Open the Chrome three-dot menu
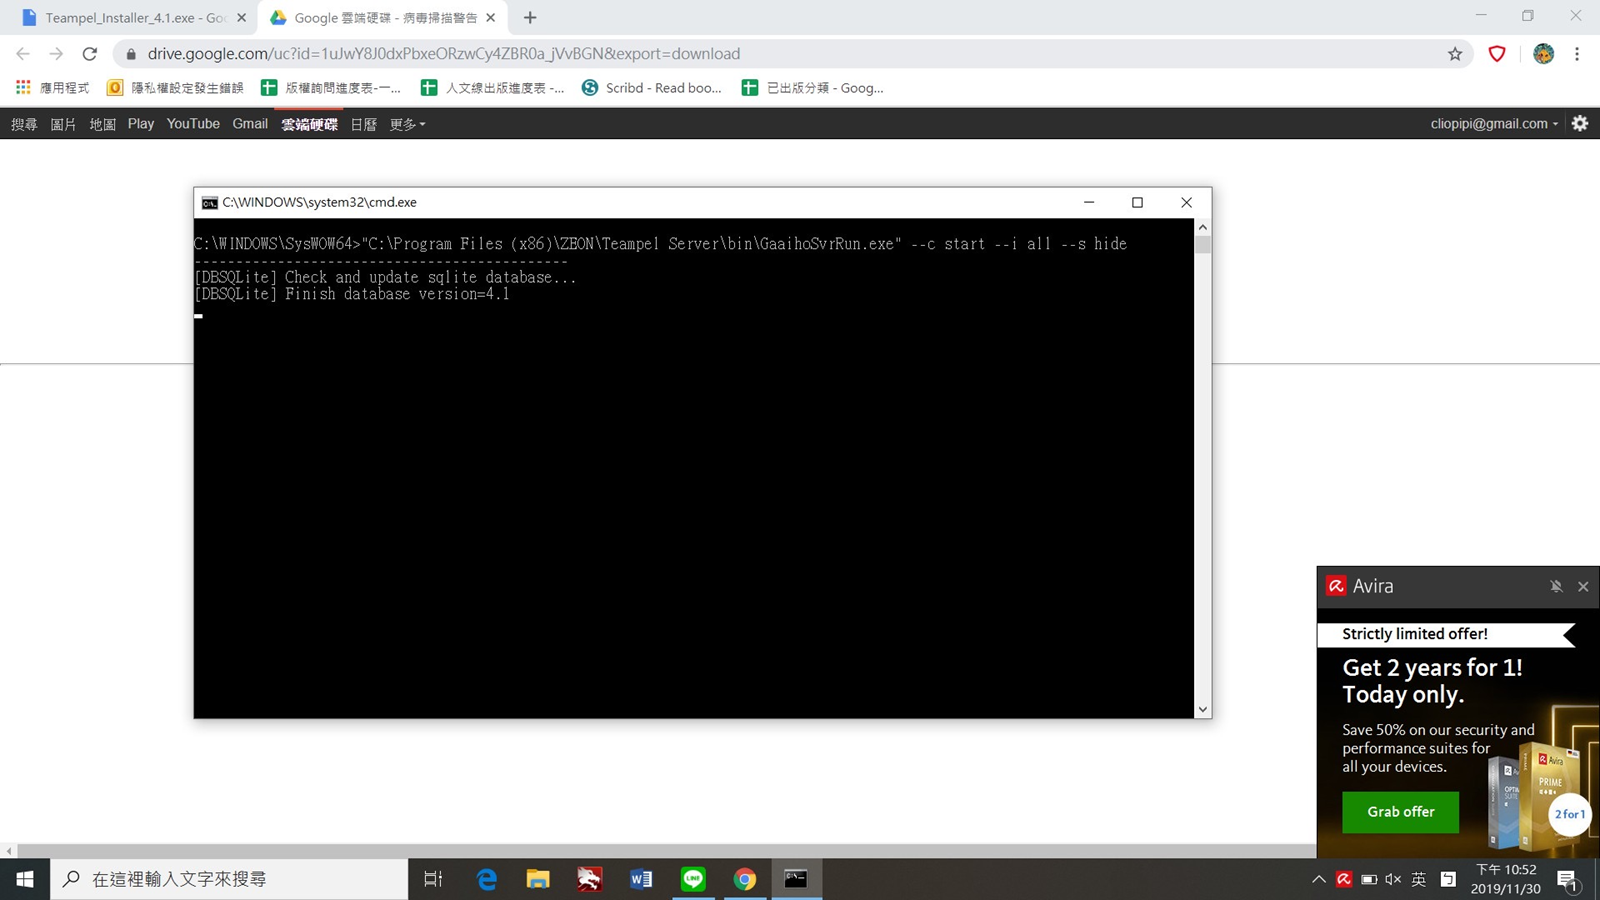This screenshot has width=1600, height=900. 1577,54
